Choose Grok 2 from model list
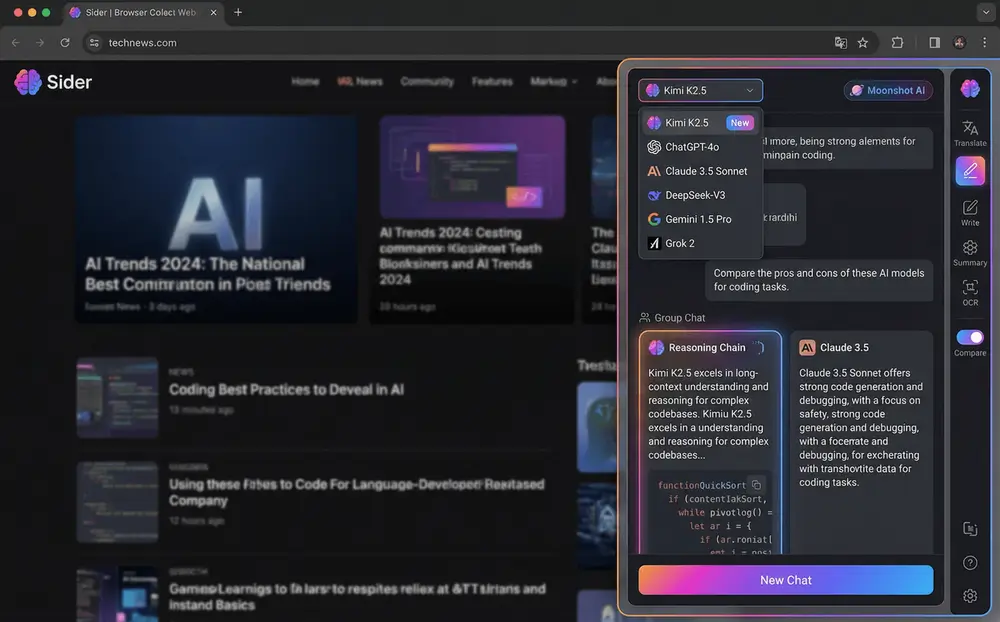Viewport: 1000px width, 622px height. (700, 243)
